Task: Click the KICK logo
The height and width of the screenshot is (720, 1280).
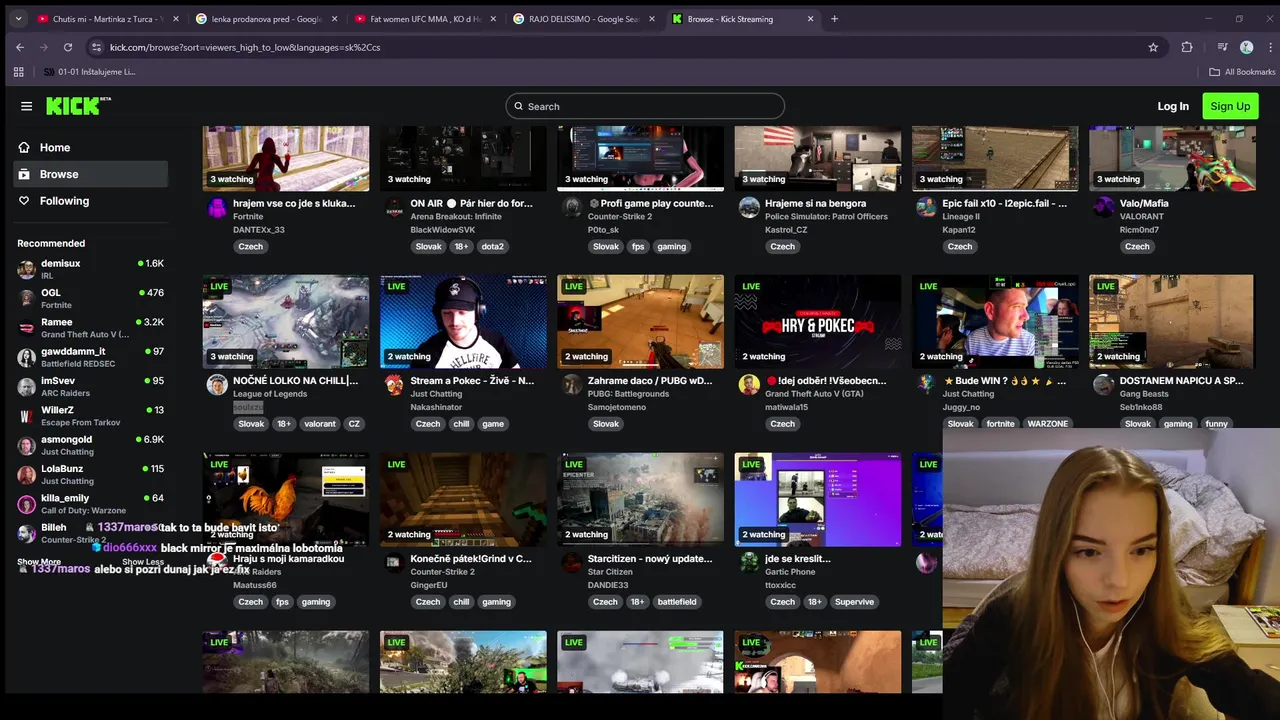Action: (78, 106)
